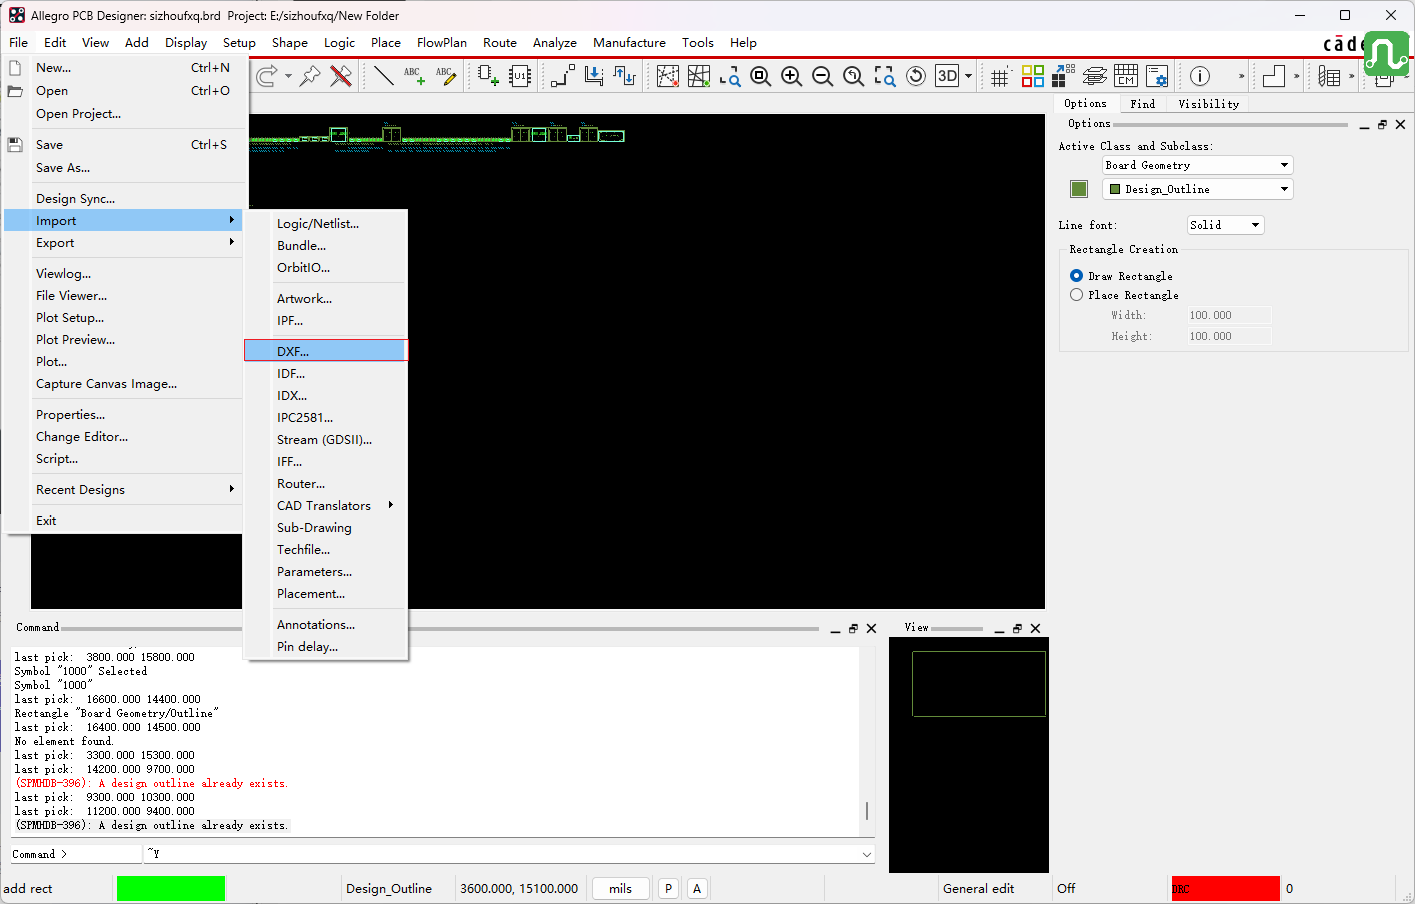The height and width of the screenshot is (904, 1415).
Task: Click Save As... in the File menu
Action: click(x=124, y=168)
